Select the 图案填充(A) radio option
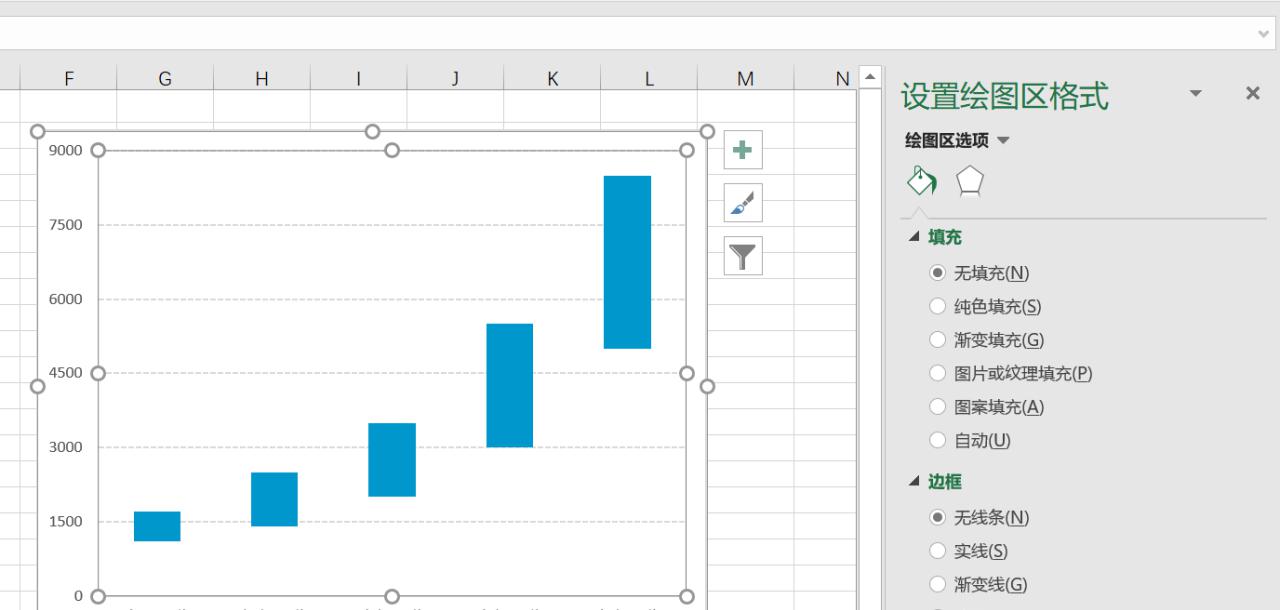 click(937, 406)
